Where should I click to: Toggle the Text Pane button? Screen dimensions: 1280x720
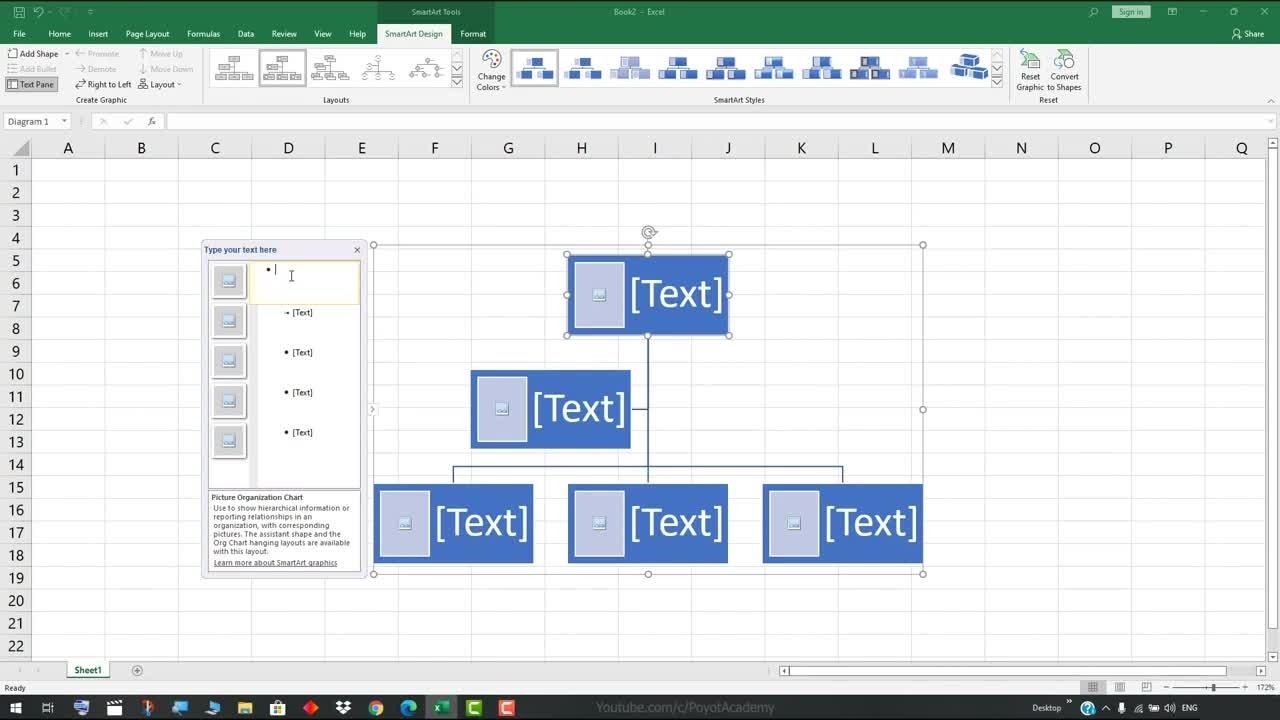(x=31, y=84)
